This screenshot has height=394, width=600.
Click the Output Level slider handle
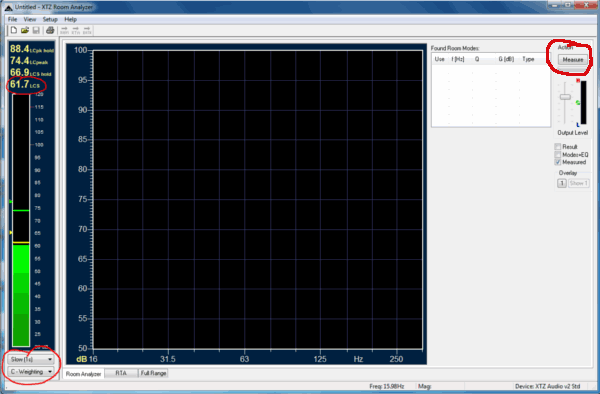pyautogui.click(x=565, y=97)
